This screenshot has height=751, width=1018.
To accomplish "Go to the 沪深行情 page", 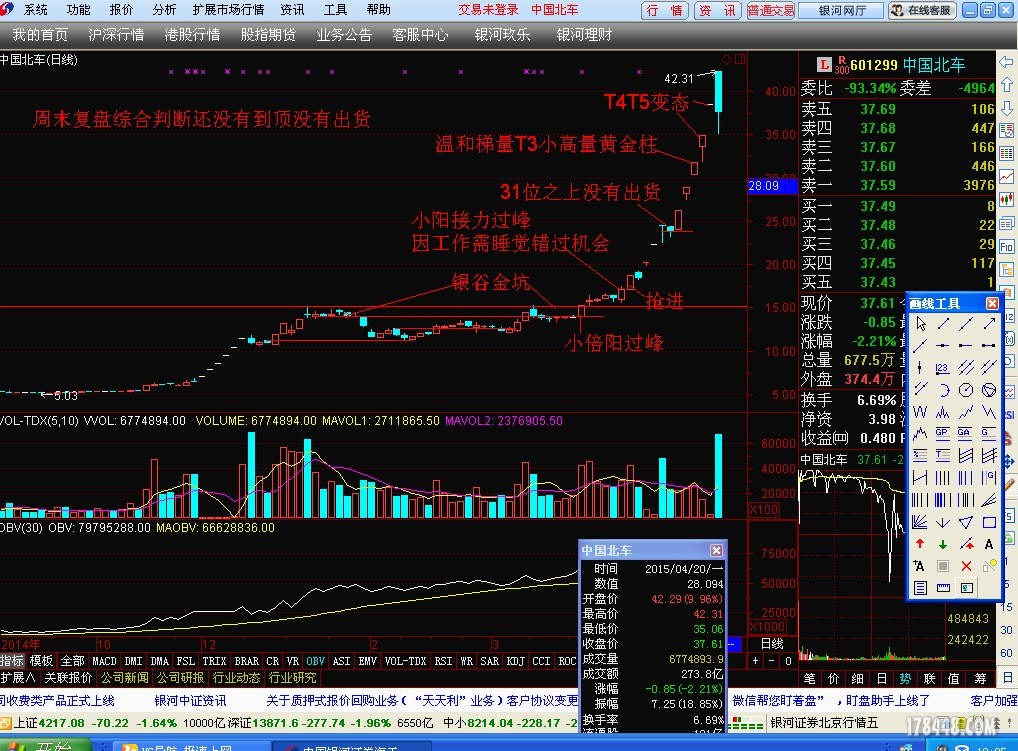I will 116,34.
